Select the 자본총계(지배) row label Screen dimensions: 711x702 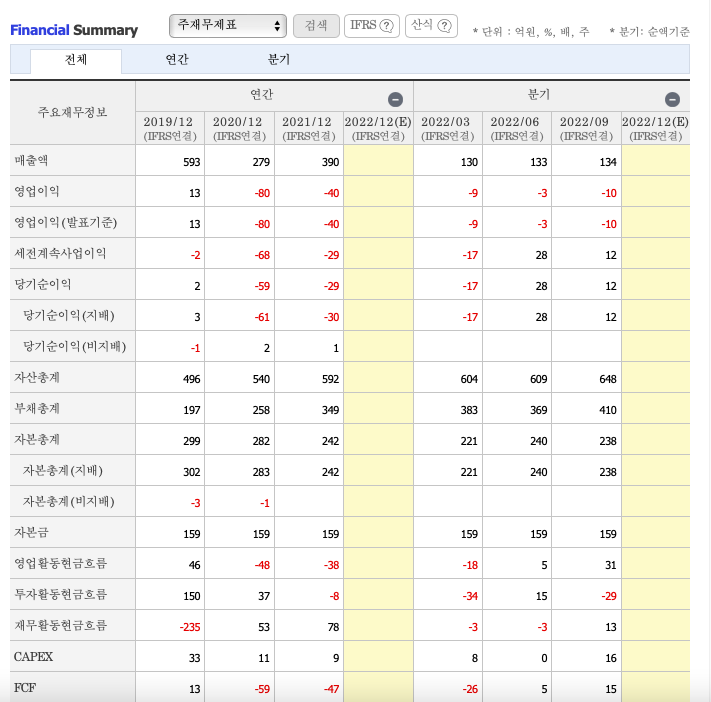(63, 470)
